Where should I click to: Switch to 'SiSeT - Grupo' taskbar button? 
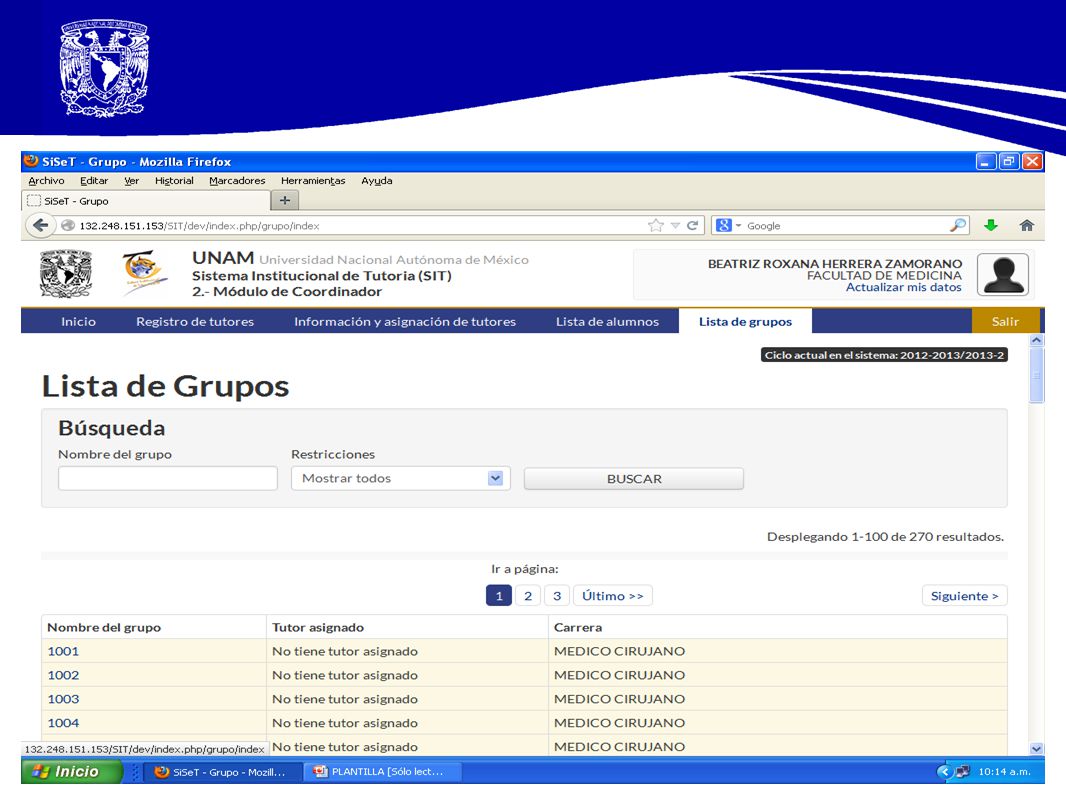[x=222, y=772]
